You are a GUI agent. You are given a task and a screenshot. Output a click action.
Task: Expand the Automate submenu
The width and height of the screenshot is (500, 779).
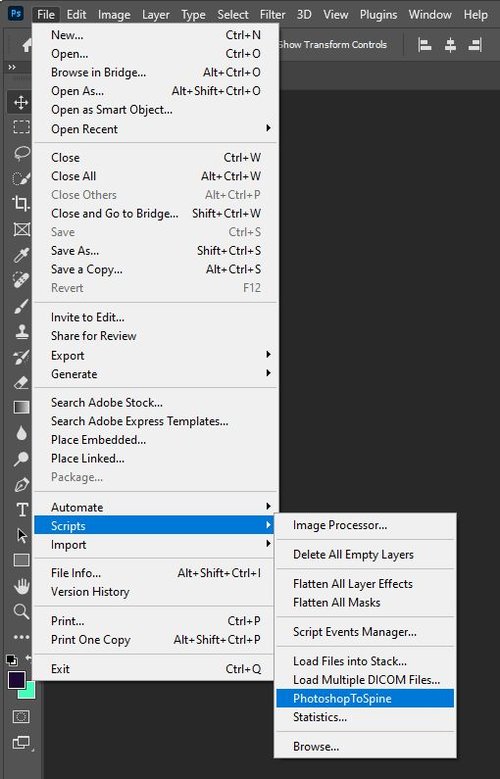pos(154,507)
